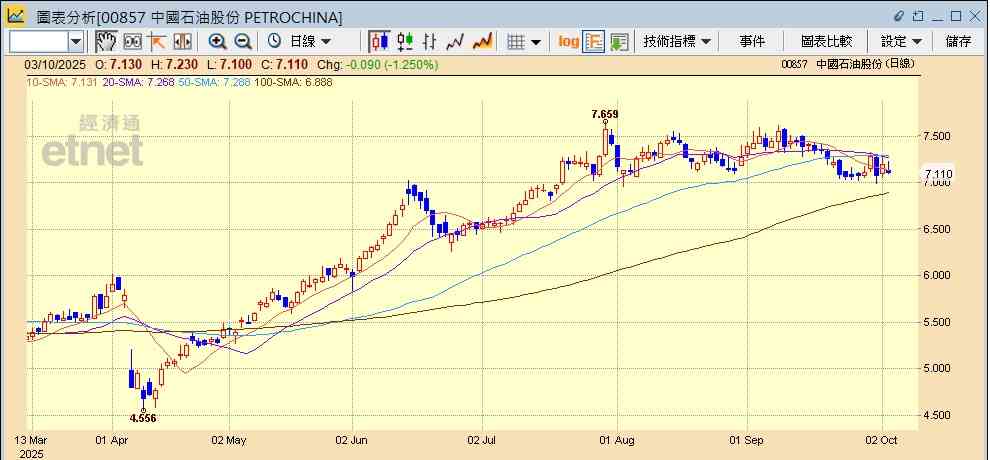Viewport: 990px width, 460px height.
Task: Select the hand pan tool
Action: click(x=106, y=41)
